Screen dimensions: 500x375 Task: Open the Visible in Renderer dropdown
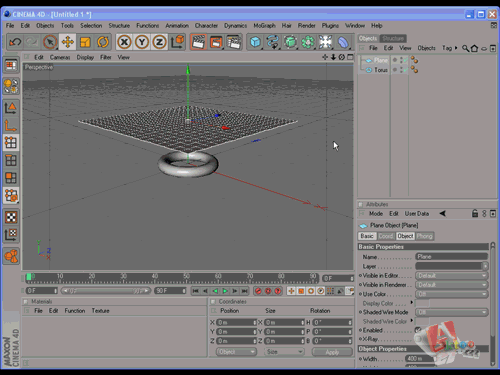pos(452,285)
